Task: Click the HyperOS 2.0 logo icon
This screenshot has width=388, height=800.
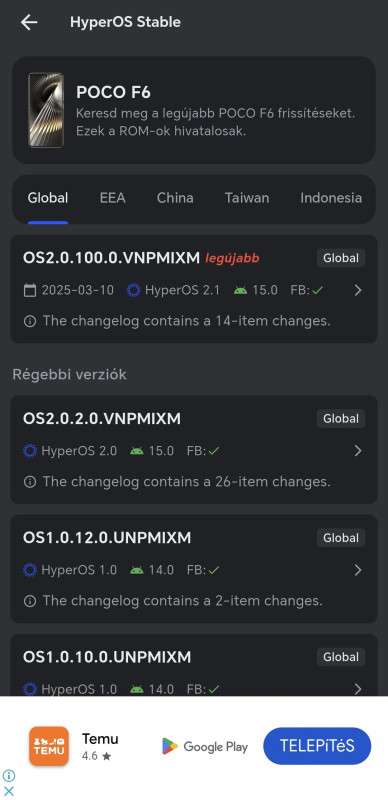Action: coord(30,451)
